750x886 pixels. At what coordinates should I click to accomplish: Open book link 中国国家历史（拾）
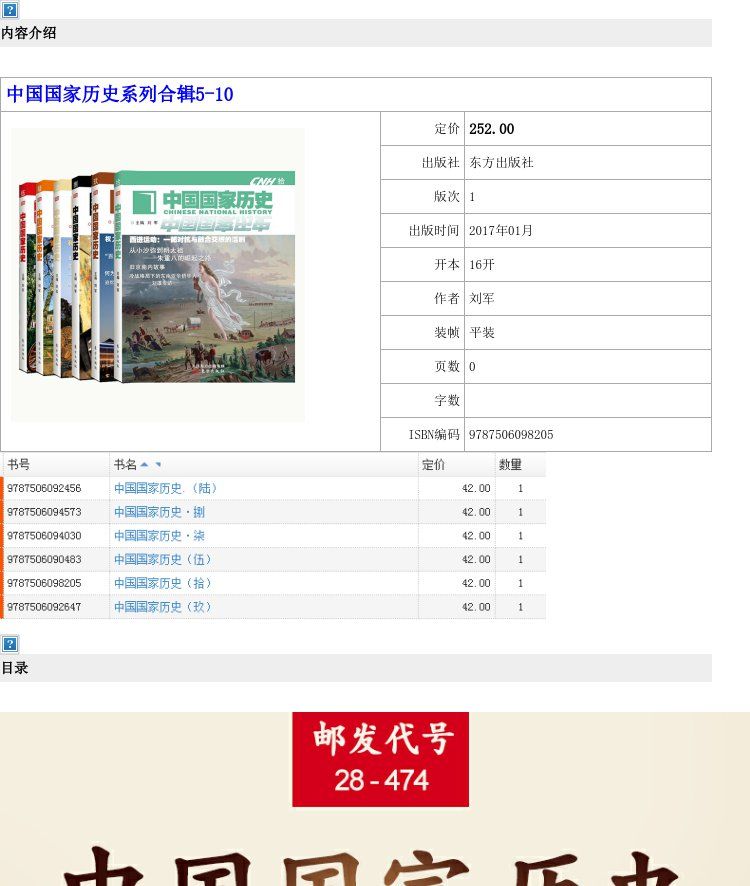point(164,583)
